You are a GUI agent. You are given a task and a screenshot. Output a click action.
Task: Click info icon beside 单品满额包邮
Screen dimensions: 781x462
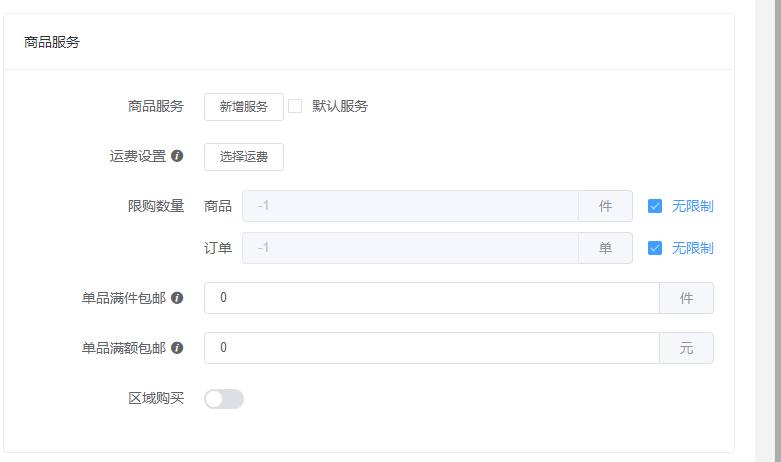point(177,348)
